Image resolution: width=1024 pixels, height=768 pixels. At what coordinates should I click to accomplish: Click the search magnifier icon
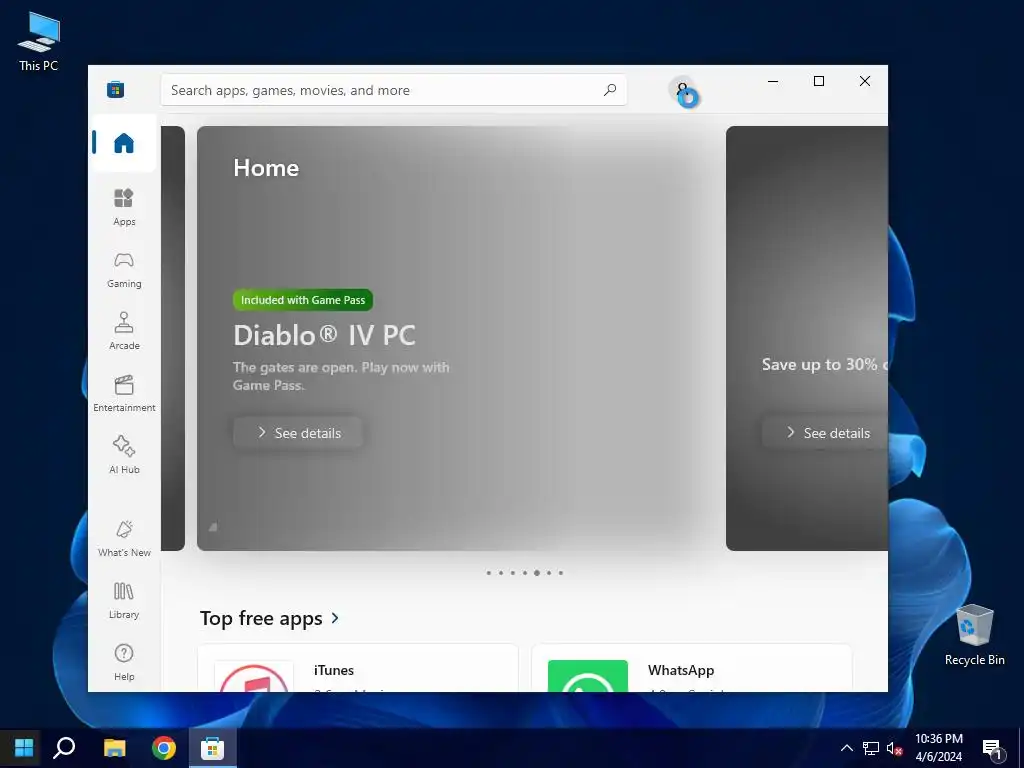click(609, 90)
